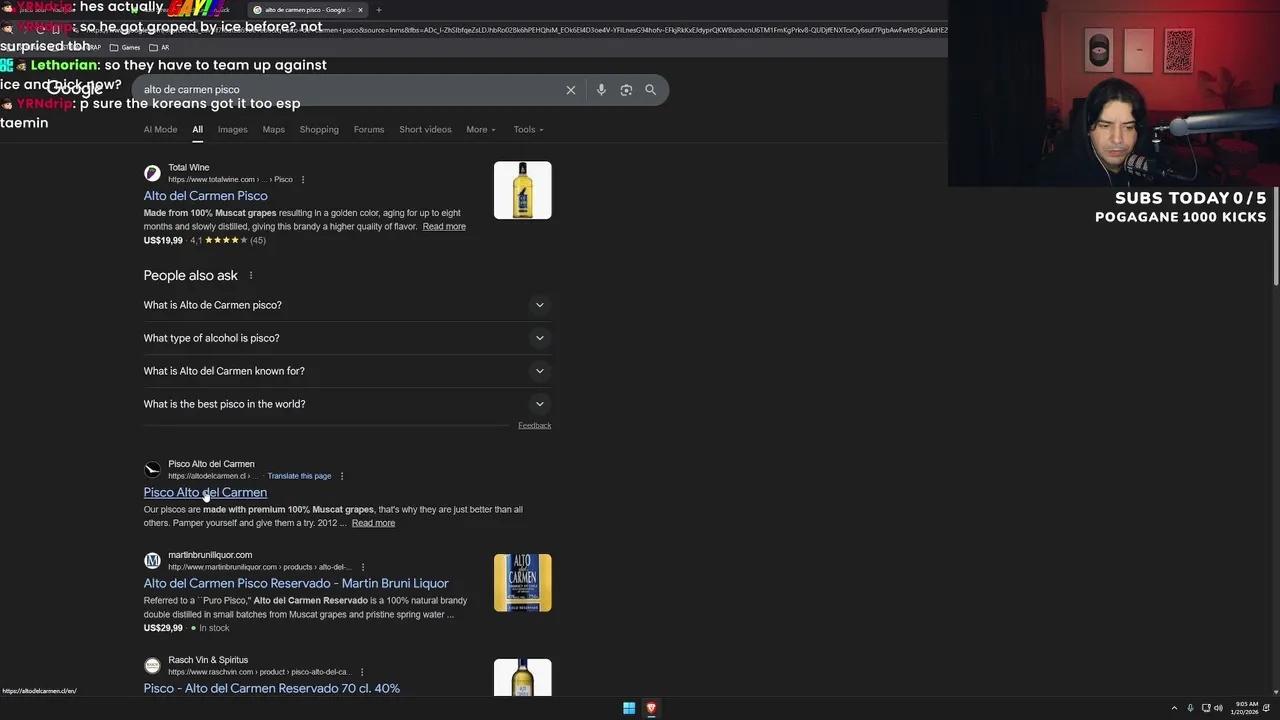Open the Total Wine bottle thumbnail
The height and width of the screenshot is (720, 1280).
(522, 190)
